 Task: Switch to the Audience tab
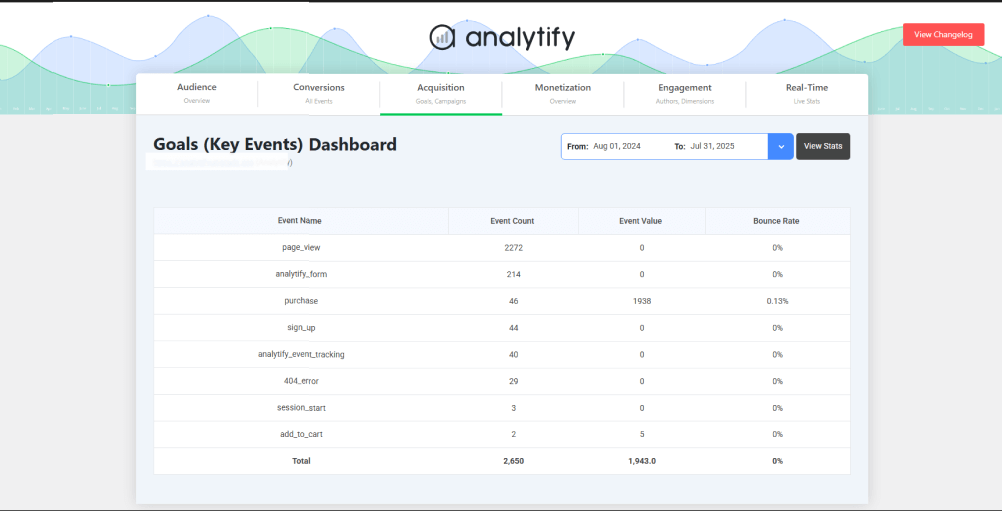coord(197,93)
